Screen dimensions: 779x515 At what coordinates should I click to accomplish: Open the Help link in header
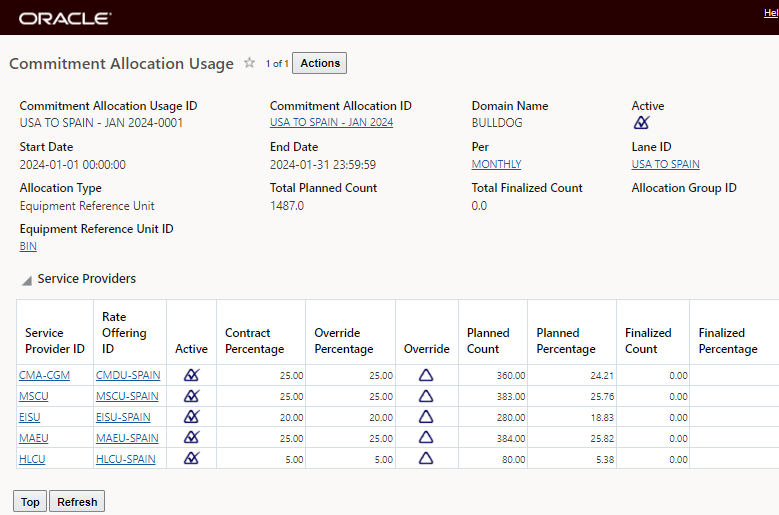771,13
